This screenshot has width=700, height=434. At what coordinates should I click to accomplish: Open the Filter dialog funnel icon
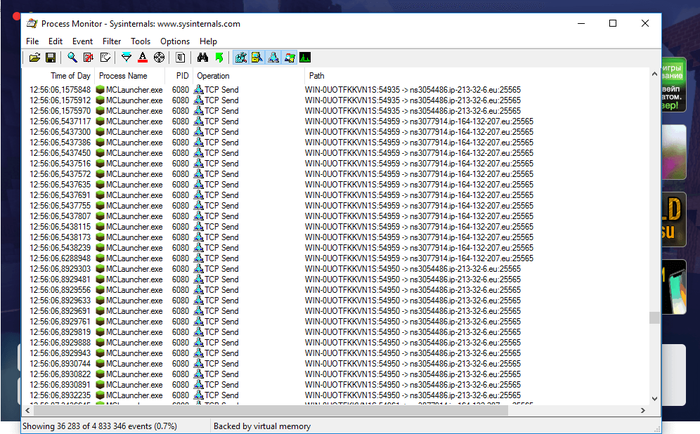[x=126, y=58]
